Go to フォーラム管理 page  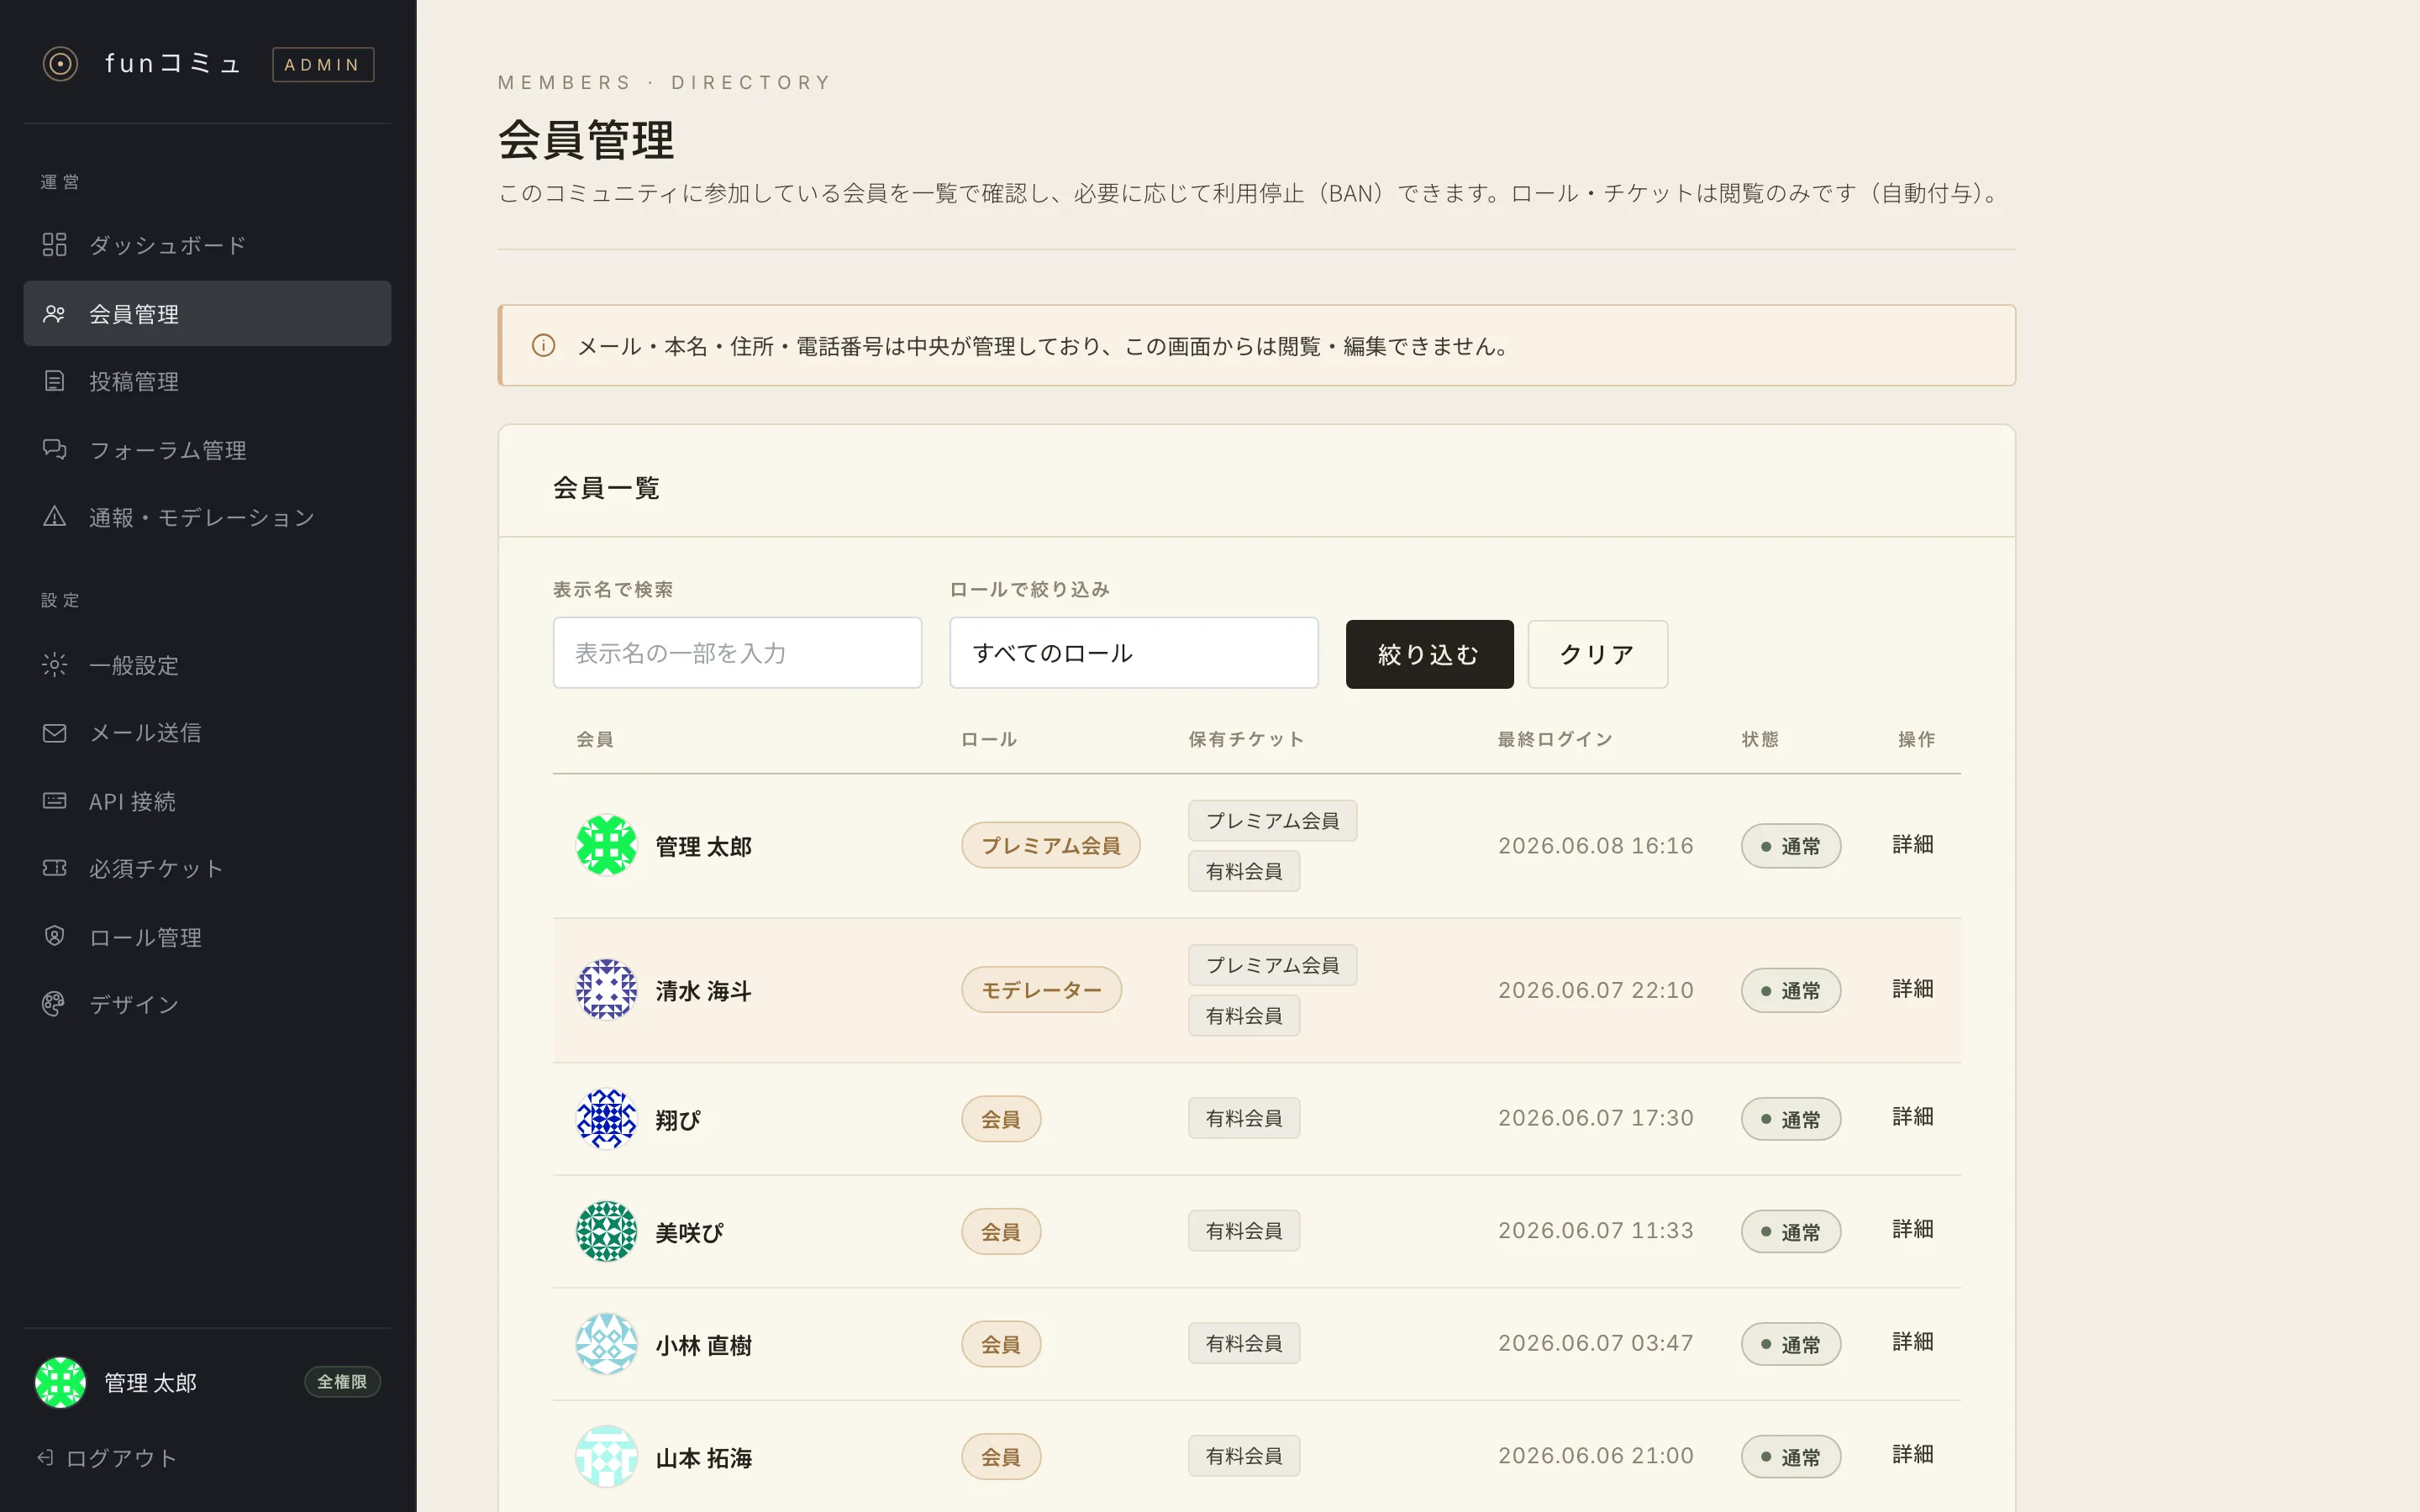point(207,449)
